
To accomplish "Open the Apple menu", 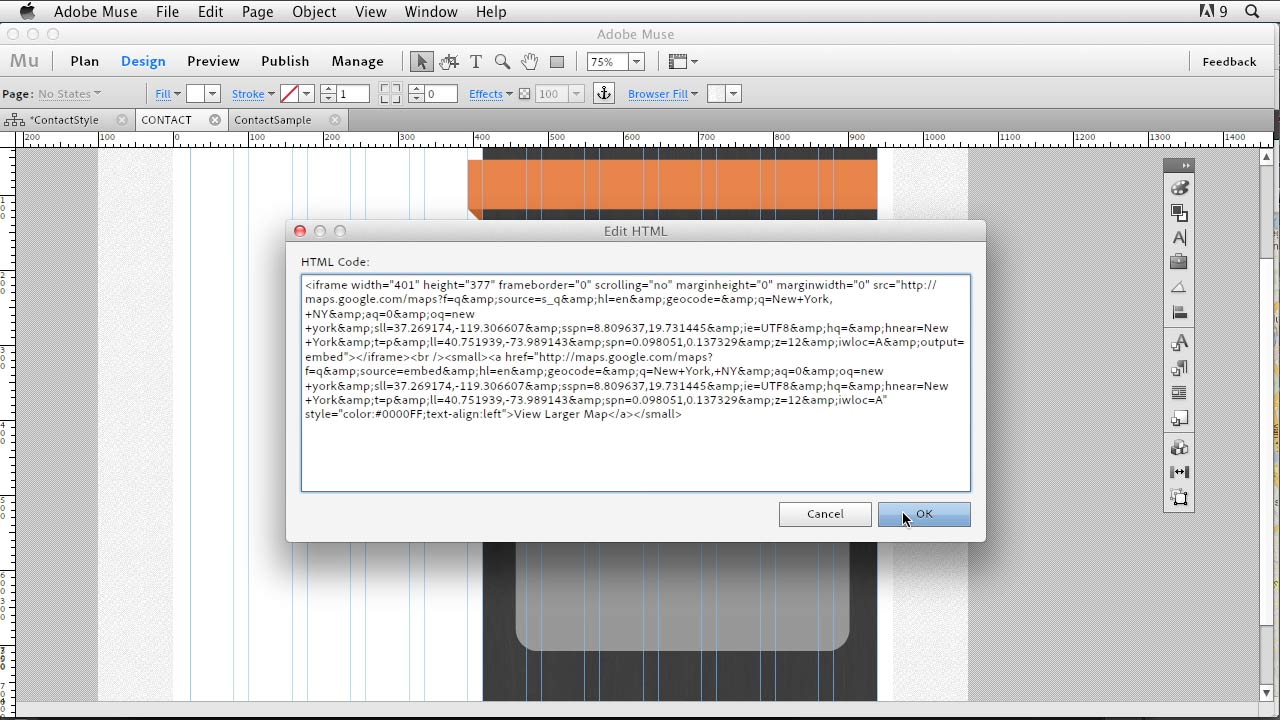I will click(27, 12).
